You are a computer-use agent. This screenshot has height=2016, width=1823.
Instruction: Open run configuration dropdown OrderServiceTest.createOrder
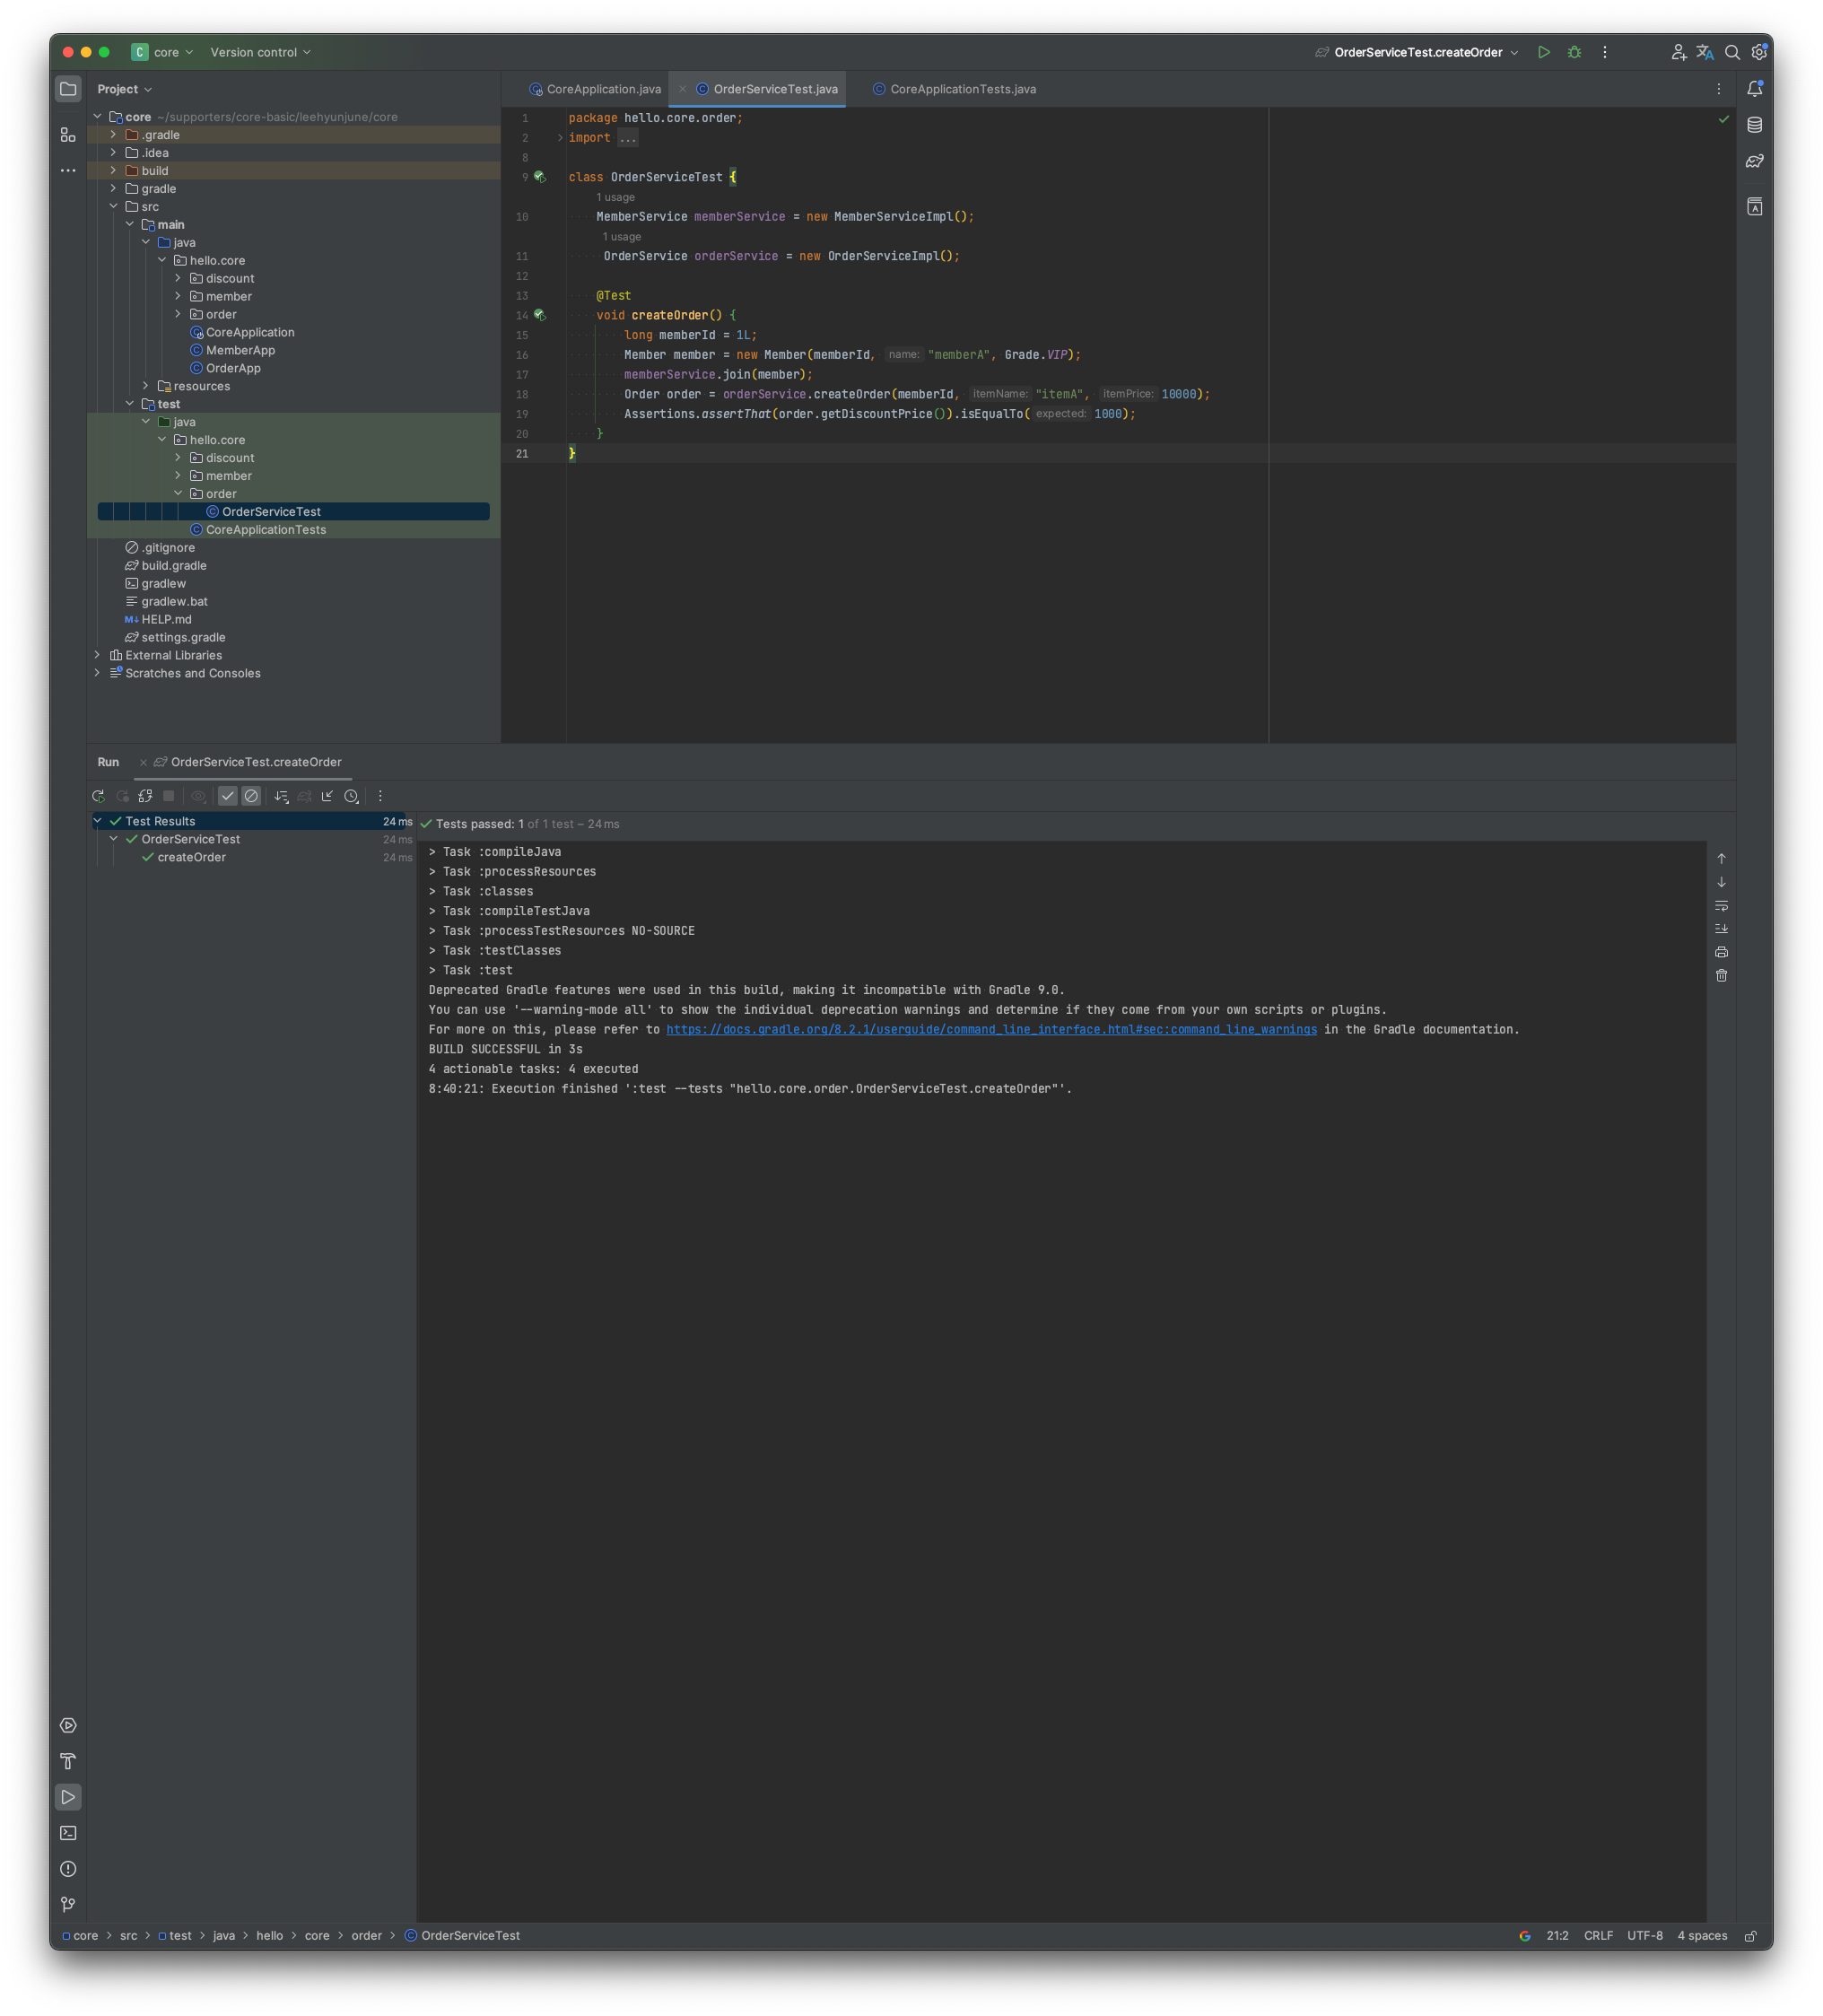click(1417, 52)
